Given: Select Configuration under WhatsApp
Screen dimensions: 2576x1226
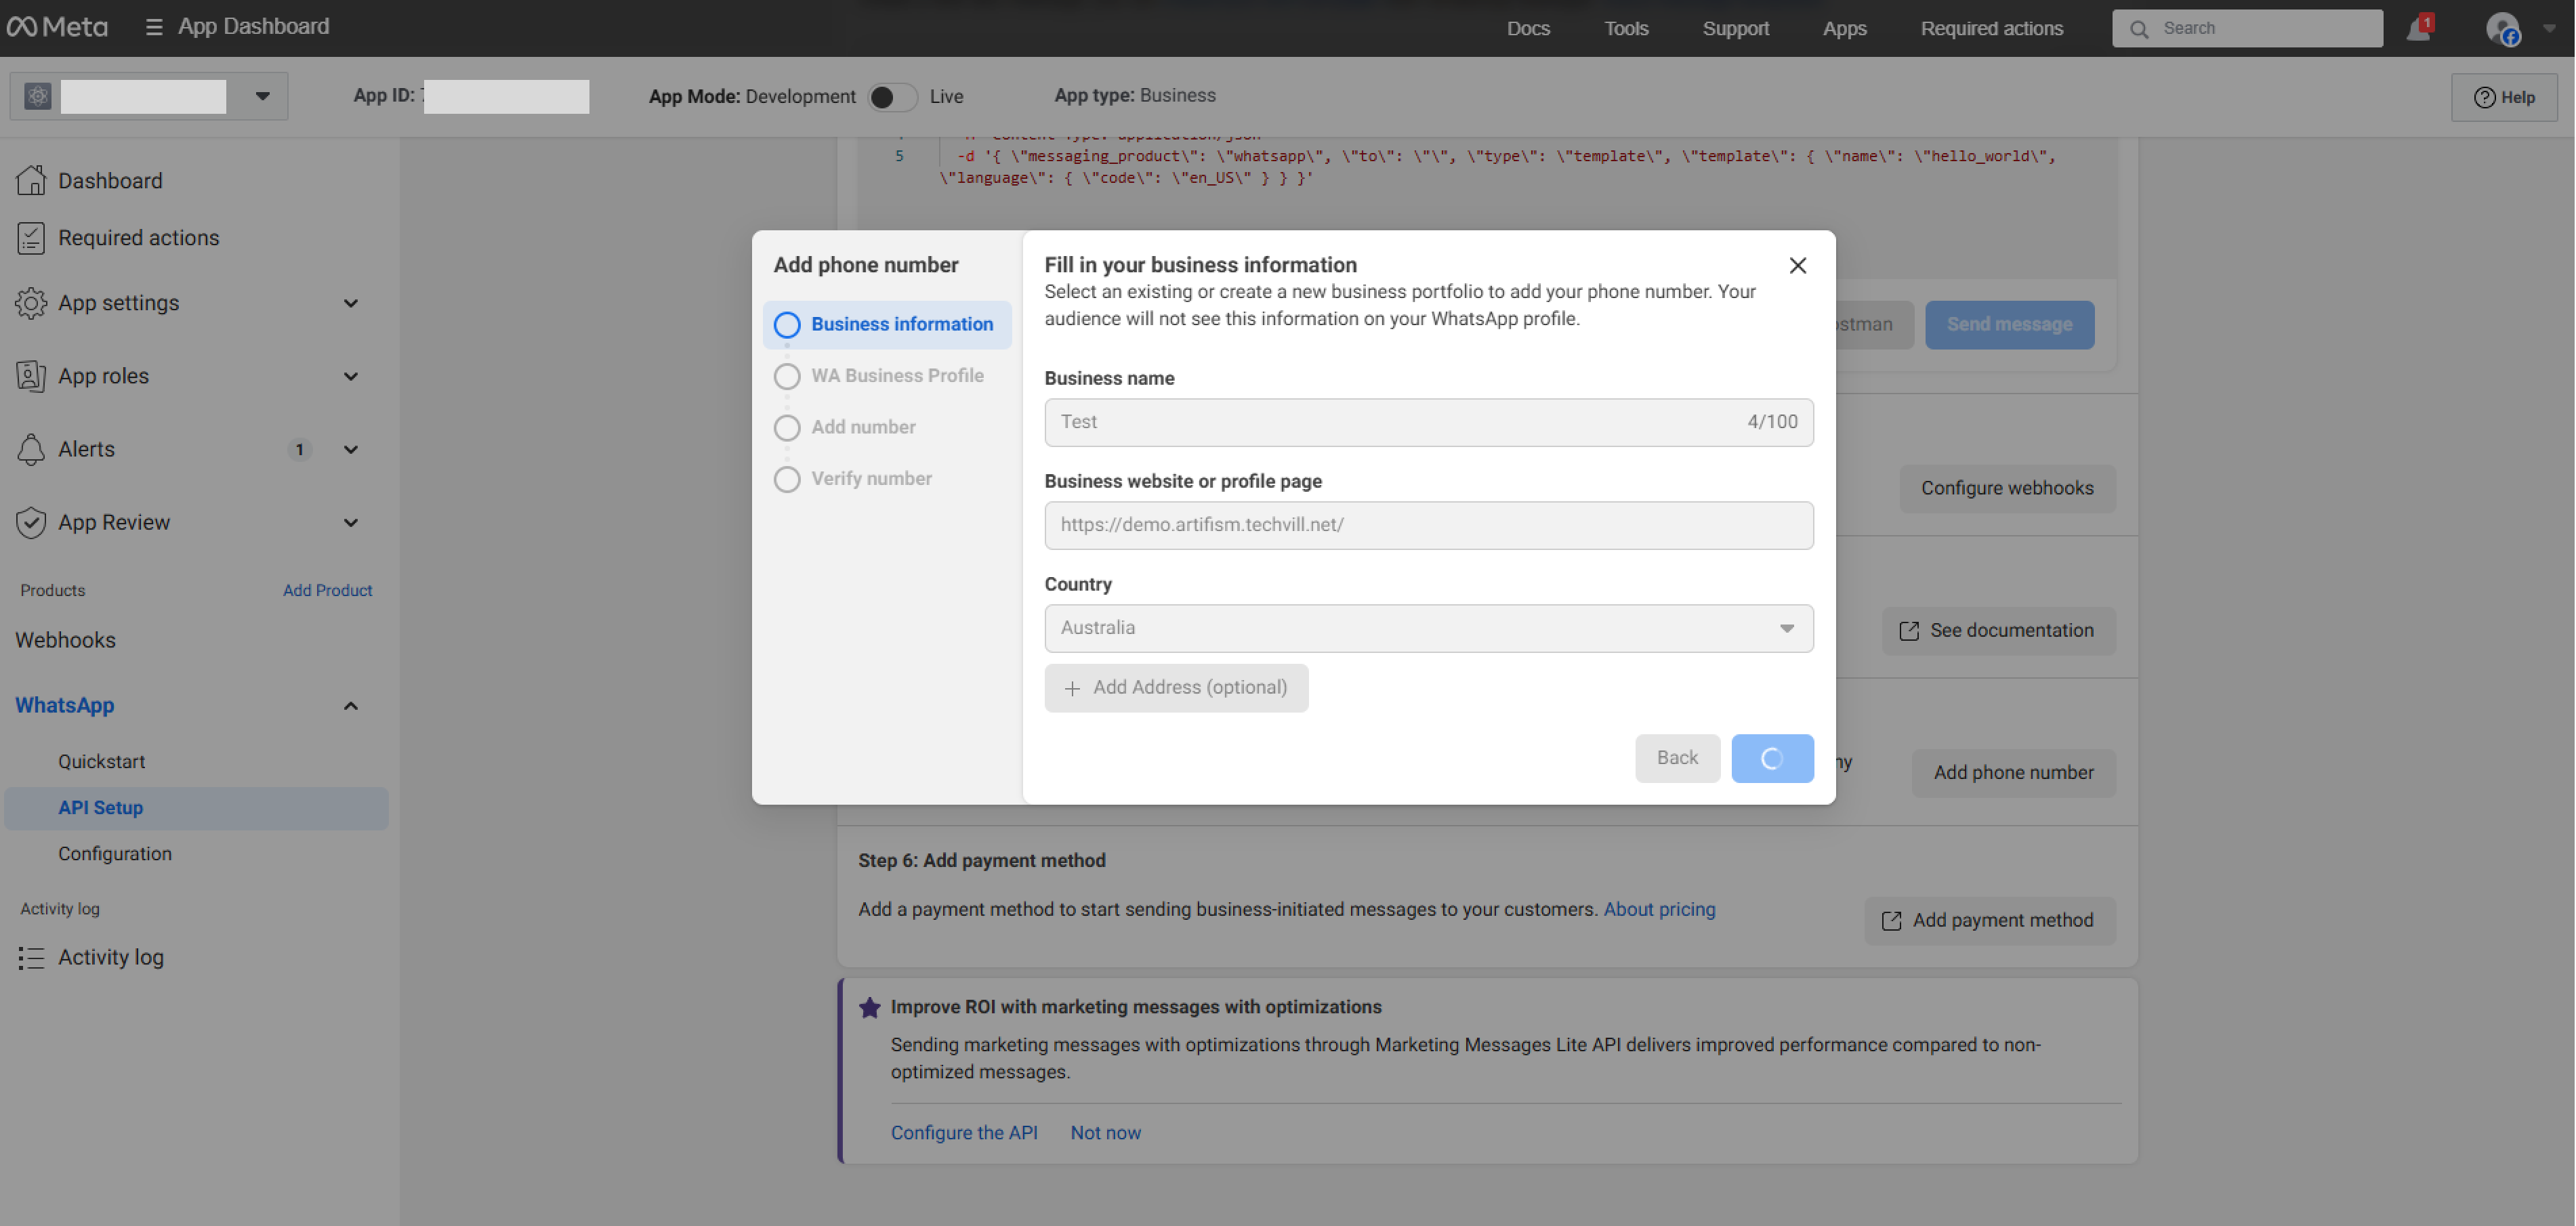Looking at the screenshot, I should point(114,853).
